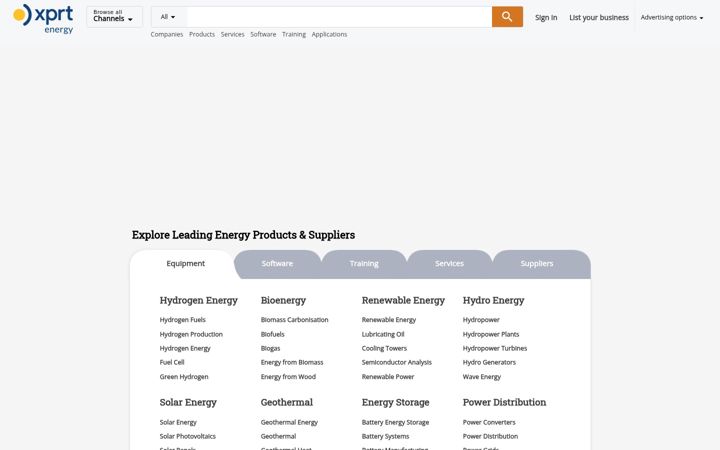Click the Hydropower Plants link

pyautogui.click(x=491, y=334)
